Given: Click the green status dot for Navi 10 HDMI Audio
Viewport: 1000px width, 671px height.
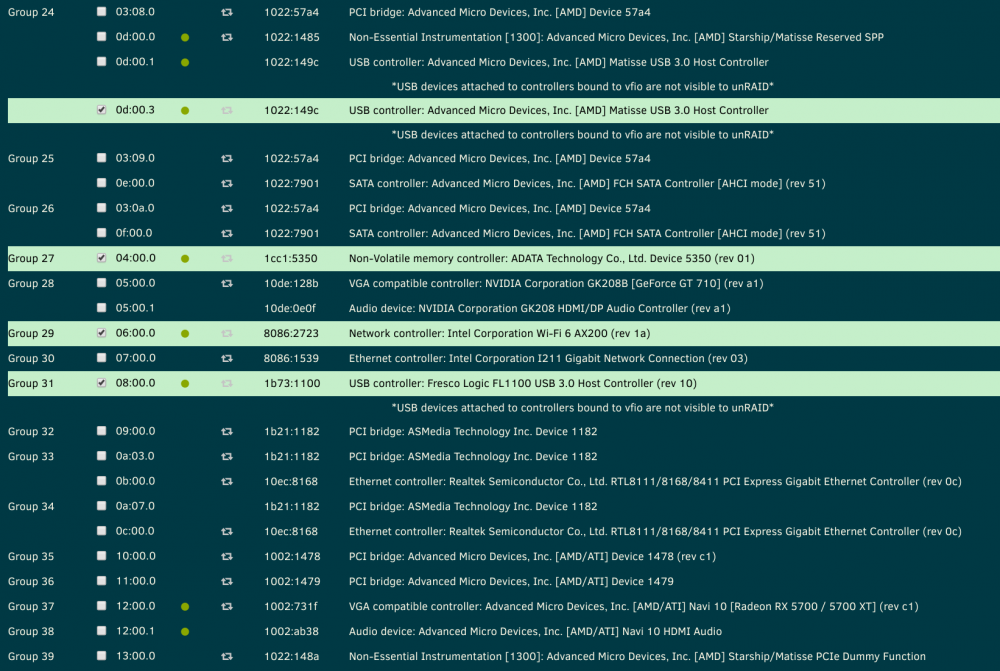Looking at the screenshot, I should (x=185, y=631).
